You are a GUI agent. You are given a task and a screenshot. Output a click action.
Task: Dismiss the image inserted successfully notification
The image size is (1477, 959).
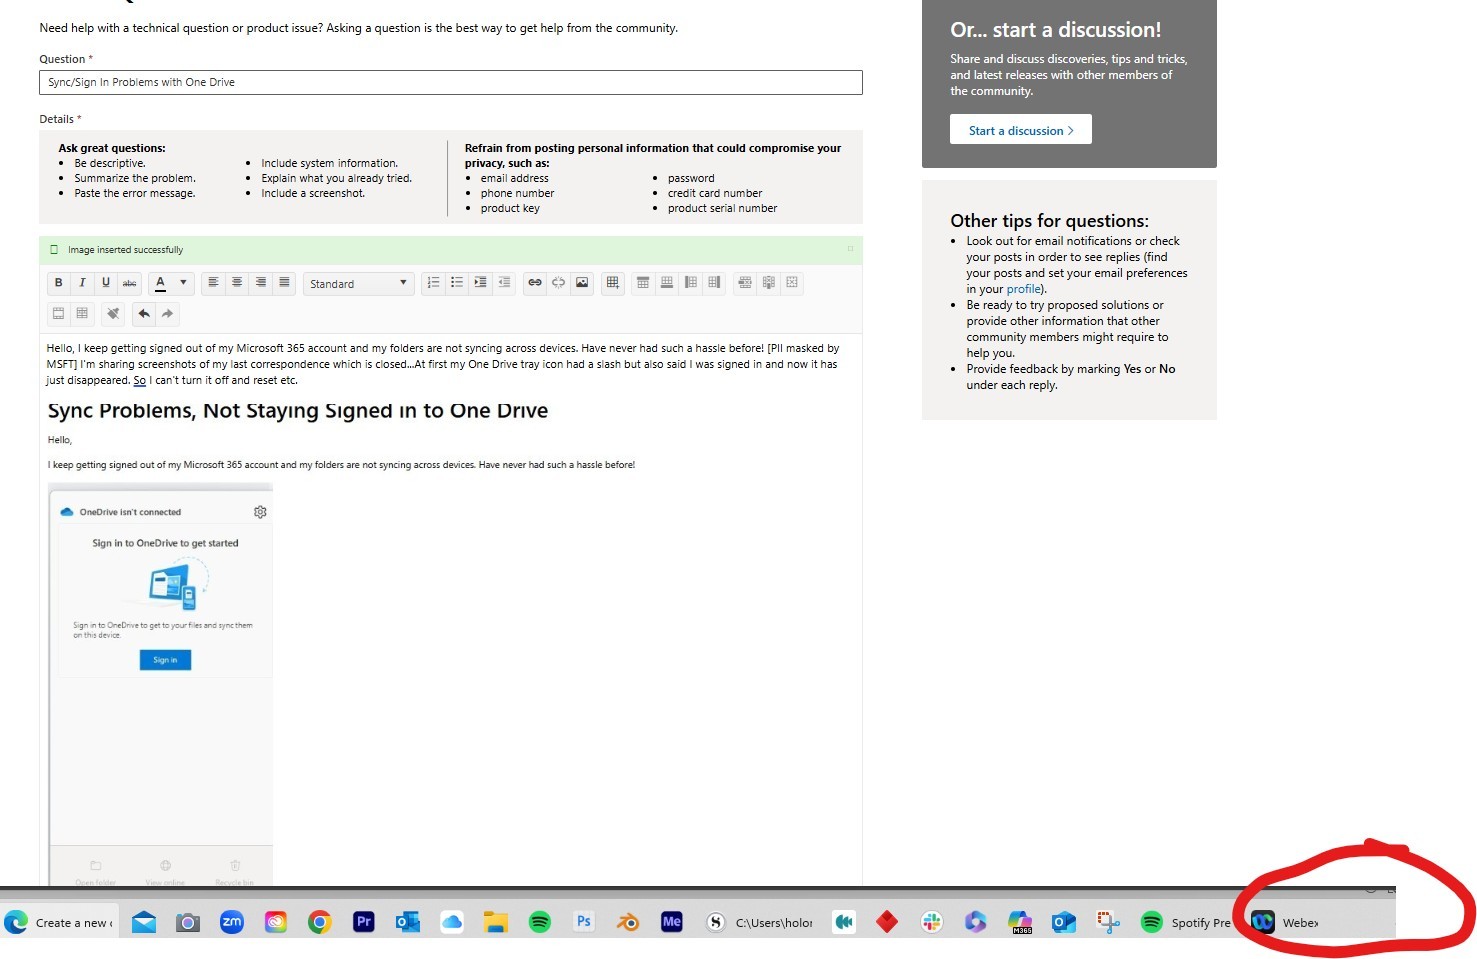pyautogui.click(x=851, y=249)
